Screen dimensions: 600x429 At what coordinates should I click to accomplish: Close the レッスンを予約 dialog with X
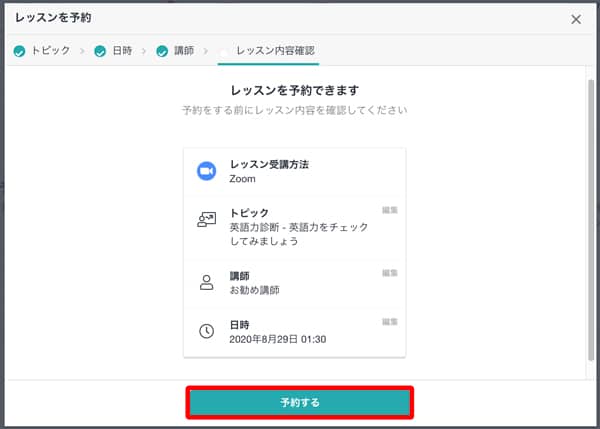coord(575,19)
